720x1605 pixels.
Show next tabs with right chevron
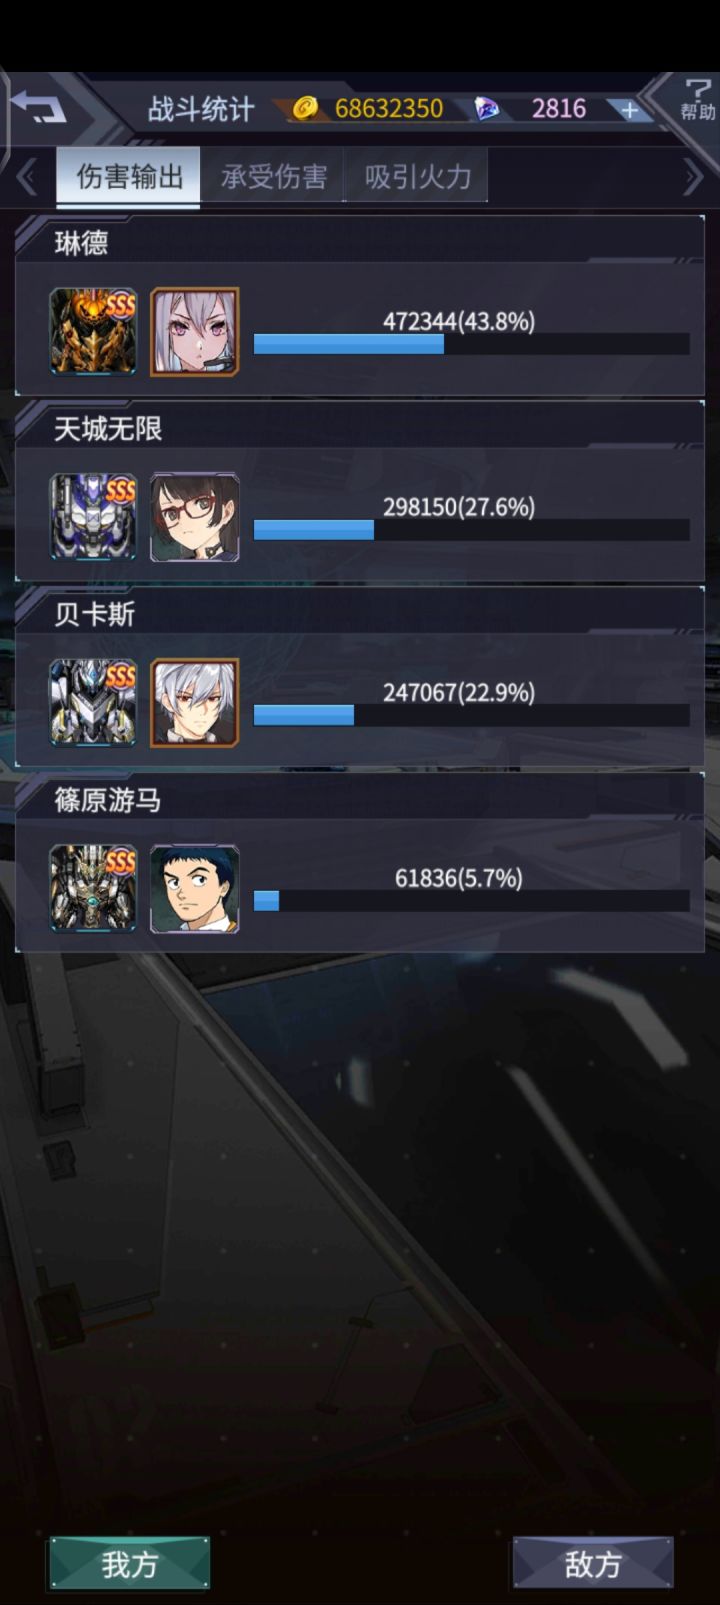(x=693, y=178)
